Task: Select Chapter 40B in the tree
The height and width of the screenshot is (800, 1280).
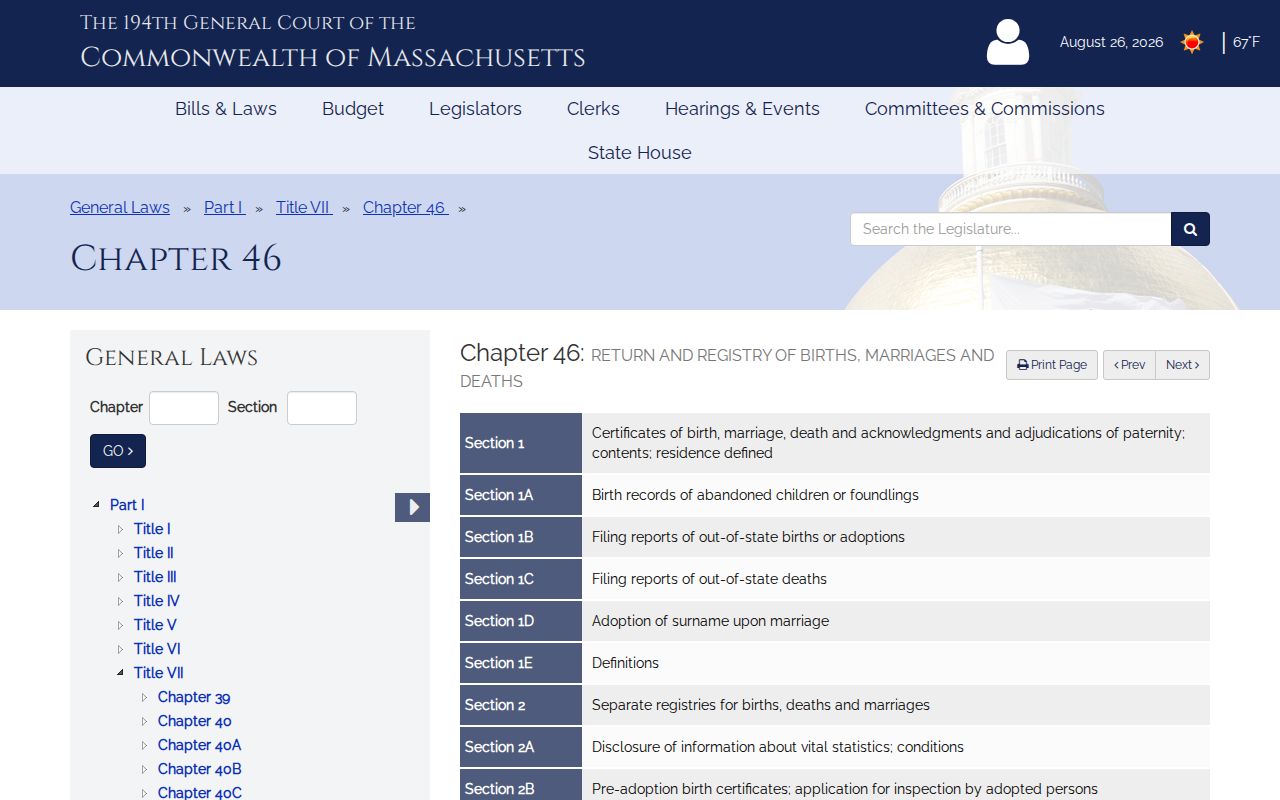Action: tap(200, 769)
